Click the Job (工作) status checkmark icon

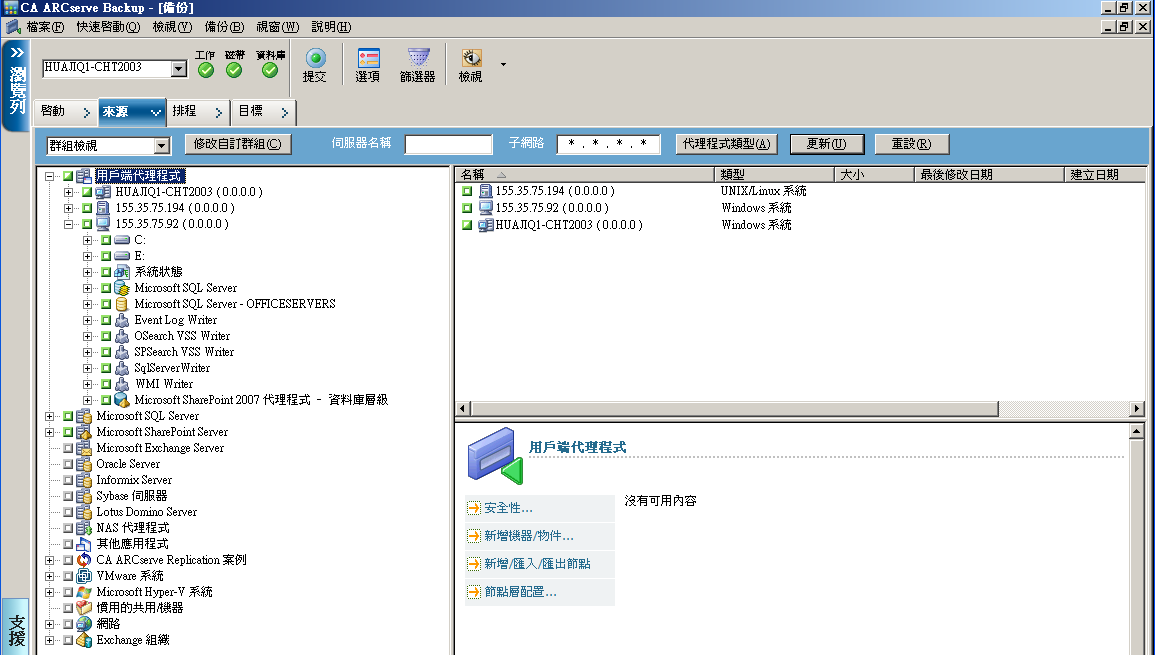206,70
